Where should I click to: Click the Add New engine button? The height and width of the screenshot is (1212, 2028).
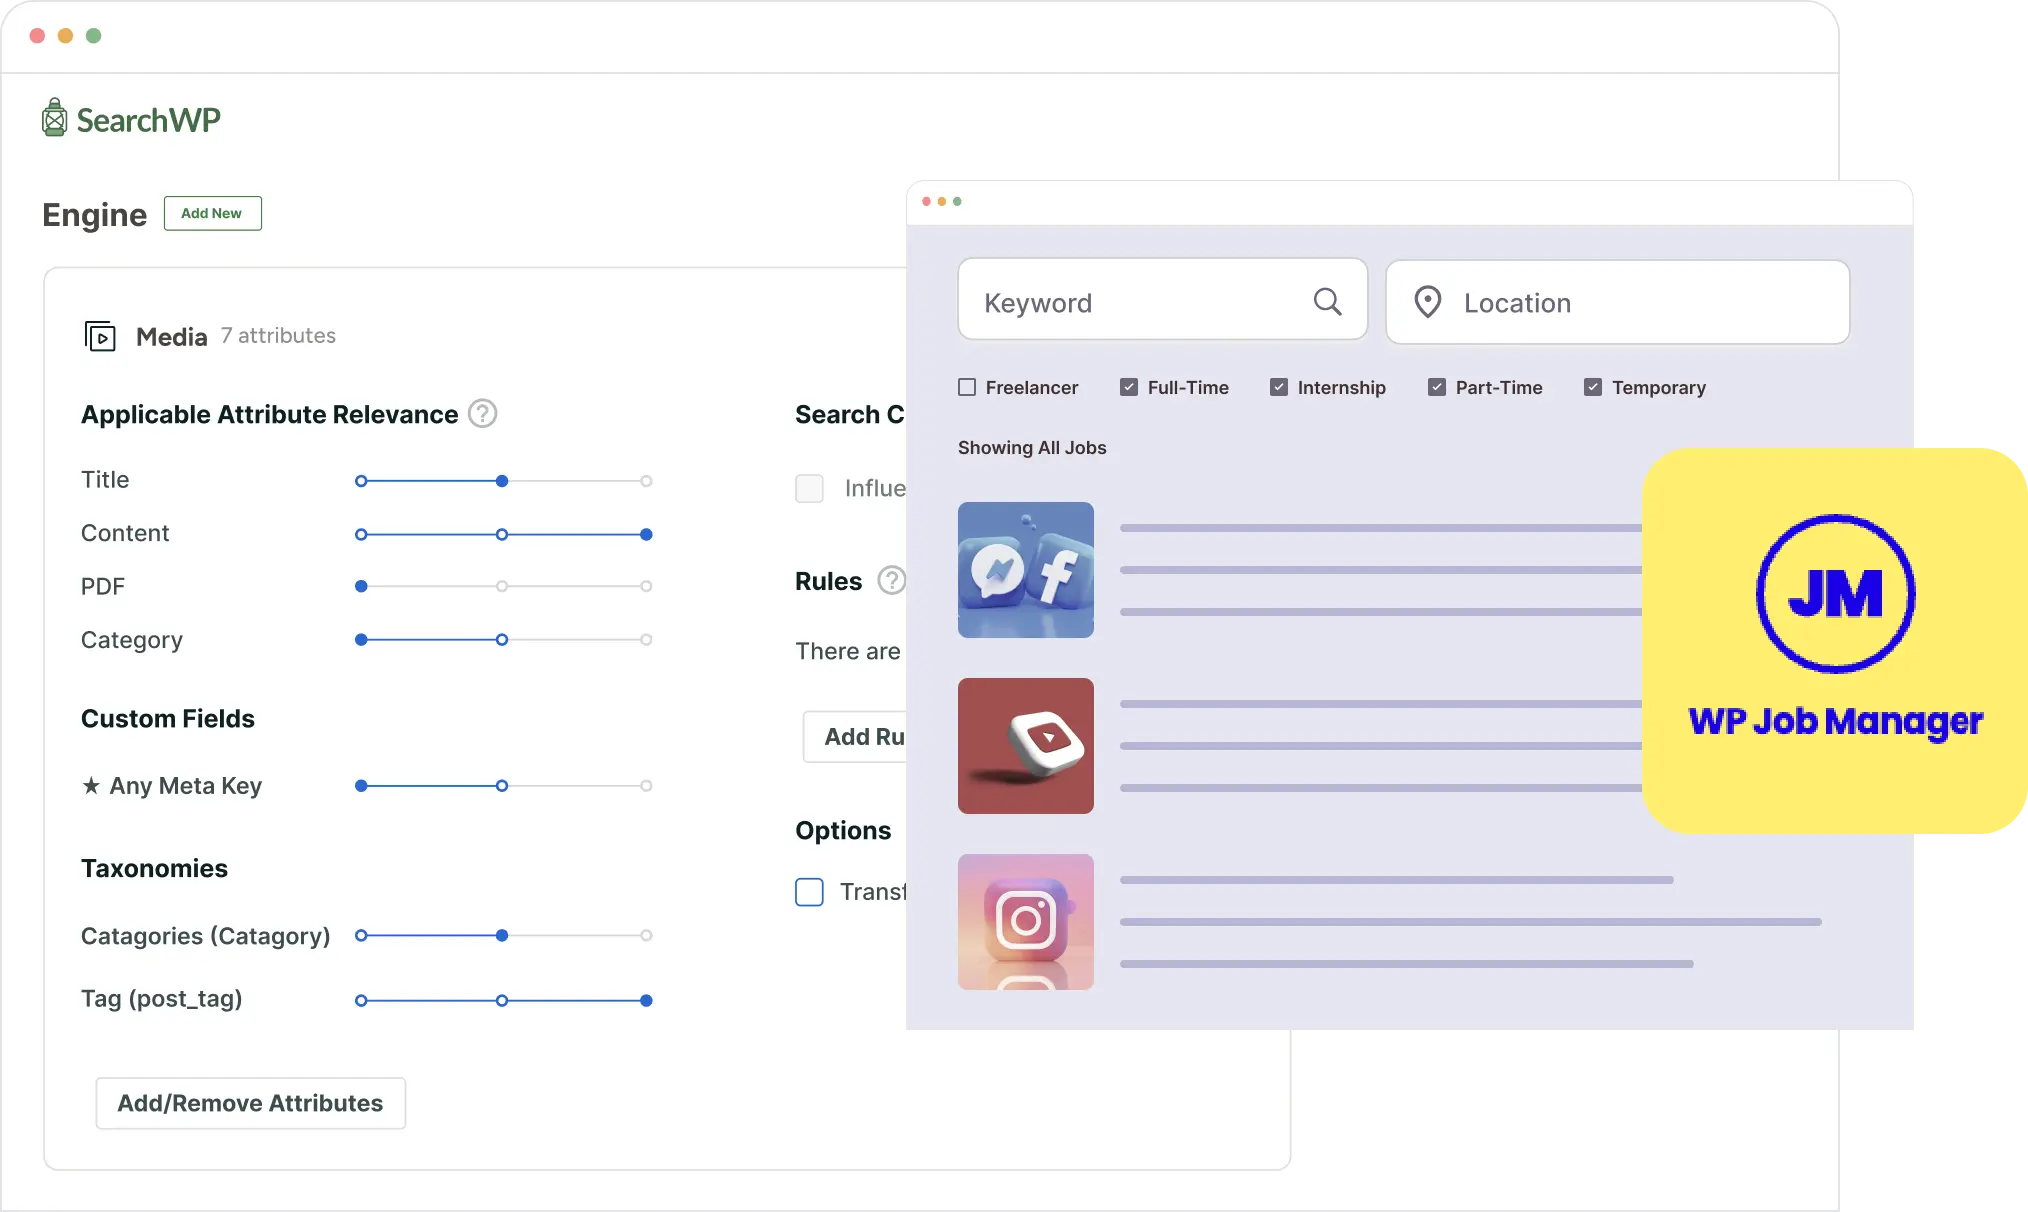(x=212, y=213)
